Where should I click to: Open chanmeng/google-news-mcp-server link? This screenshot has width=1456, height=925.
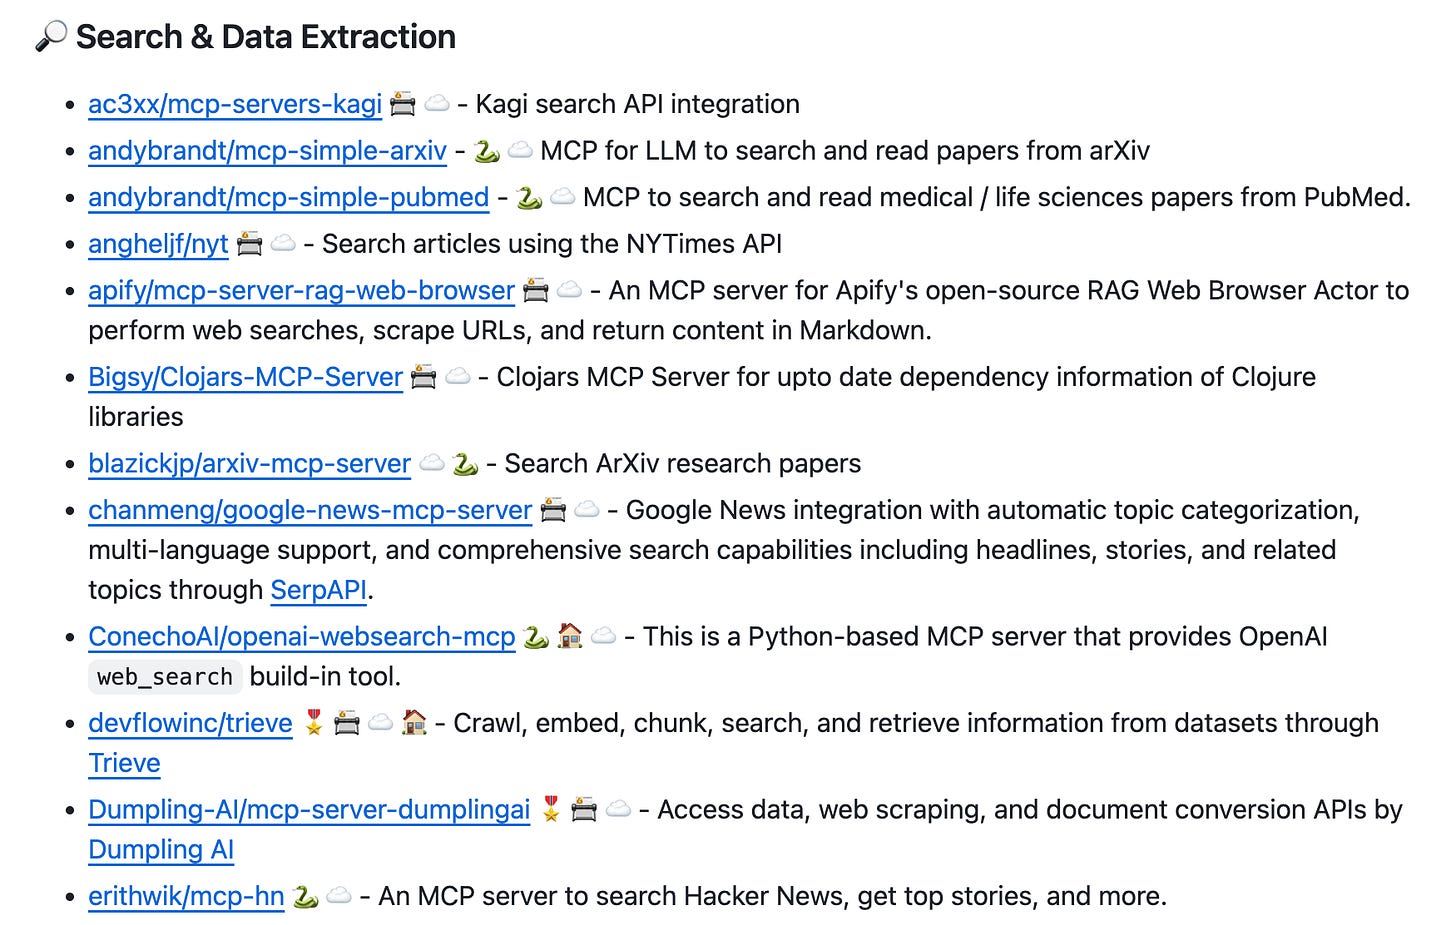[310, 510]
